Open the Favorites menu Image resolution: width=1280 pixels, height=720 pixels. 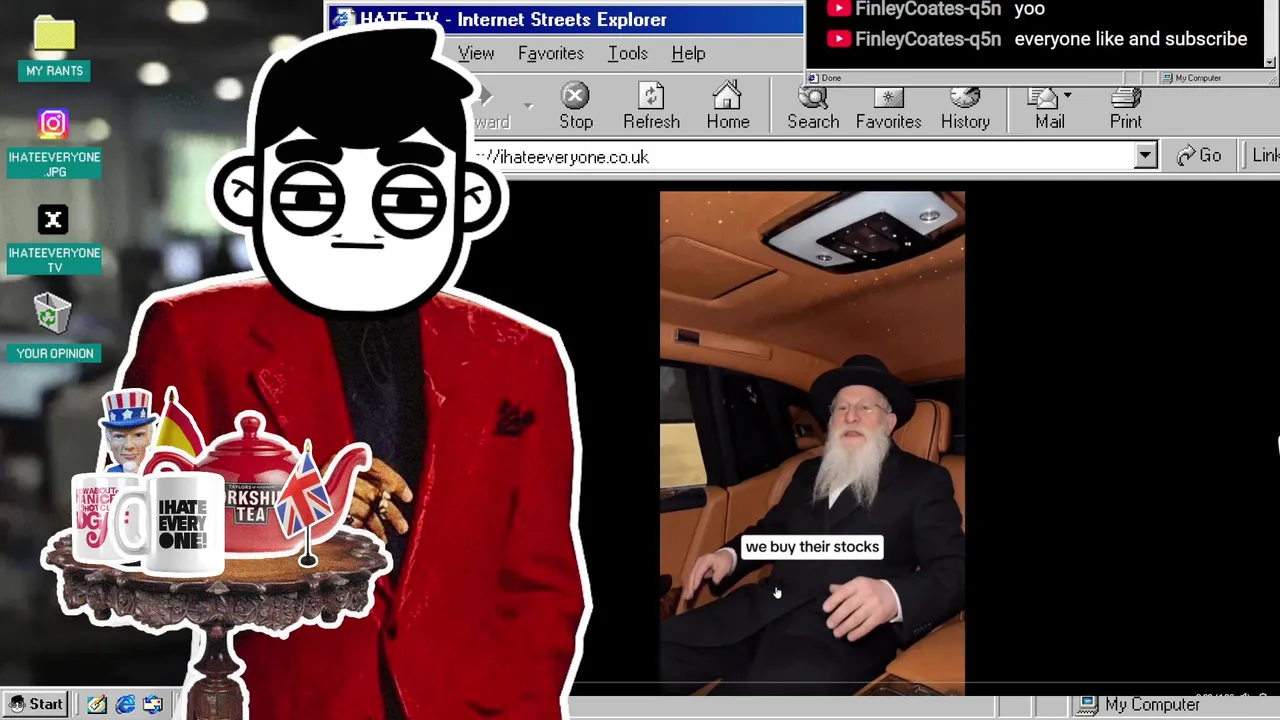coord(550,53)
